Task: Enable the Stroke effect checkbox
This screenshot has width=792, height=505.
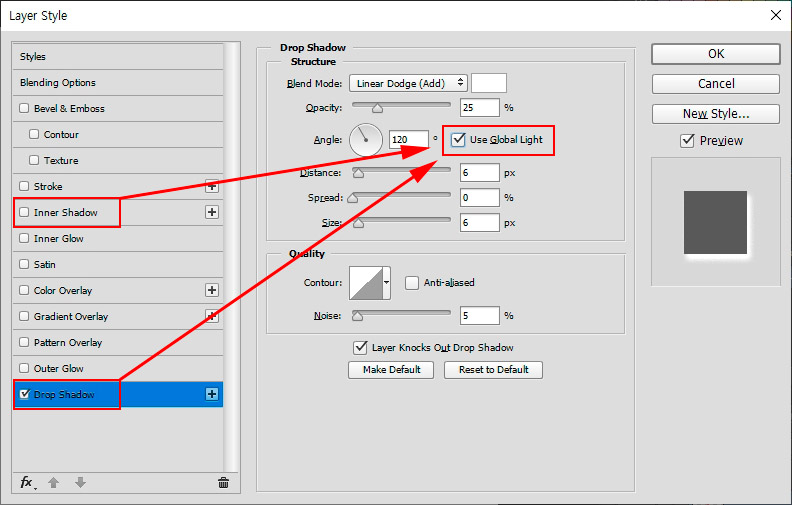Action: 24,186
